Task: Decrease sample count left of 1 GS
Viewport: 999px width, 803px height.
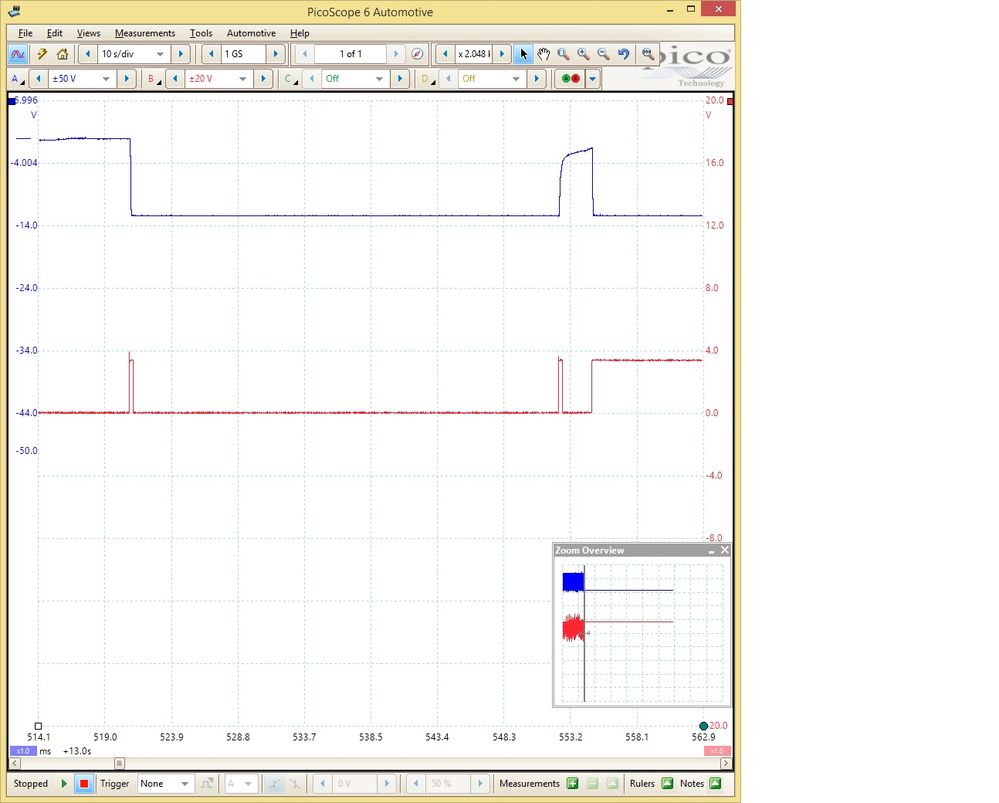Action: 211,54
